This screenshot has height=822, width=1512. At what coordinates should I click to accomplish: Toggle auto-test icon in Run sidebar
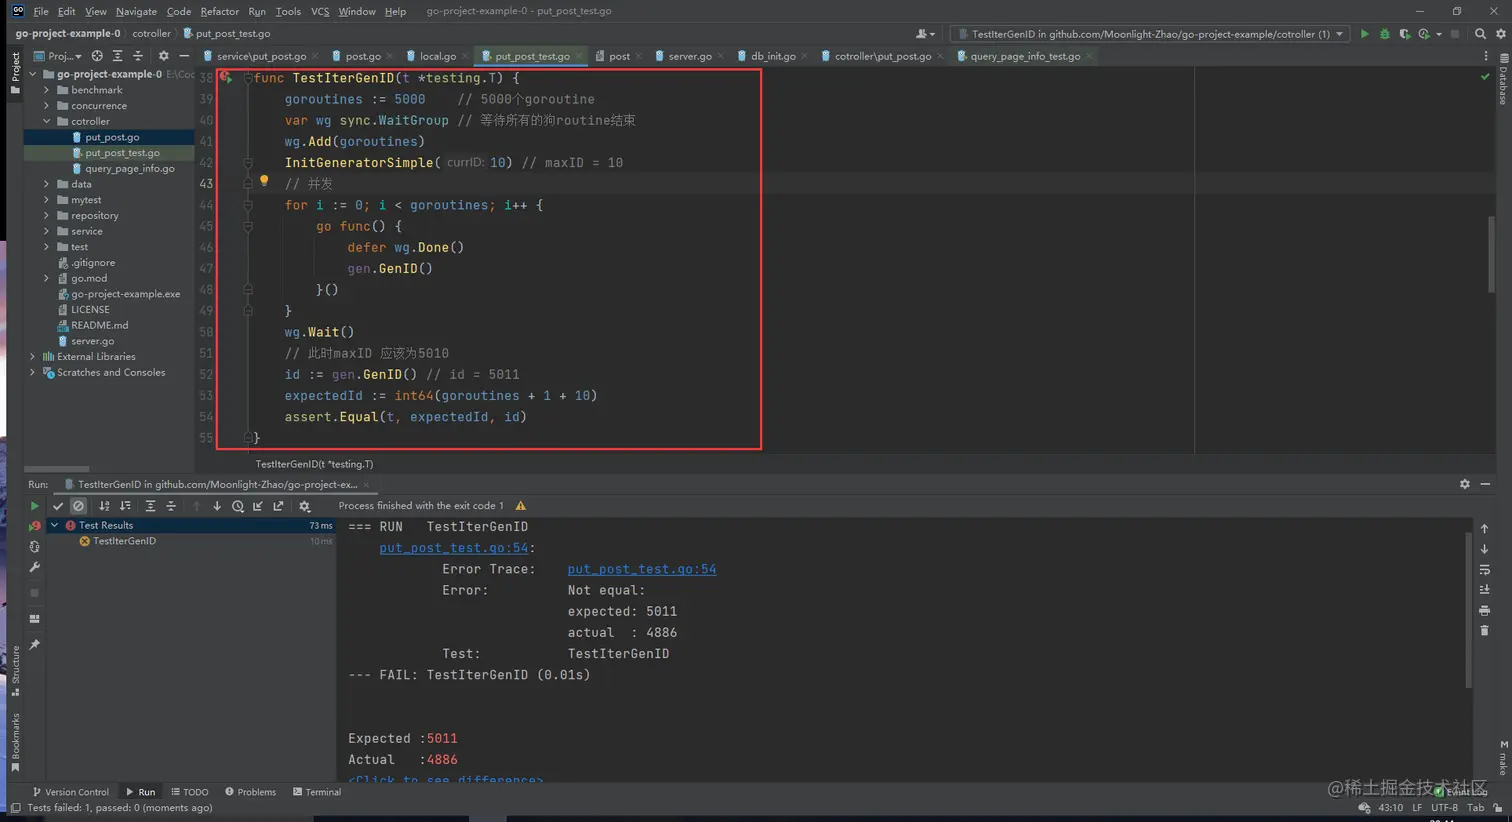click(34, 547)
